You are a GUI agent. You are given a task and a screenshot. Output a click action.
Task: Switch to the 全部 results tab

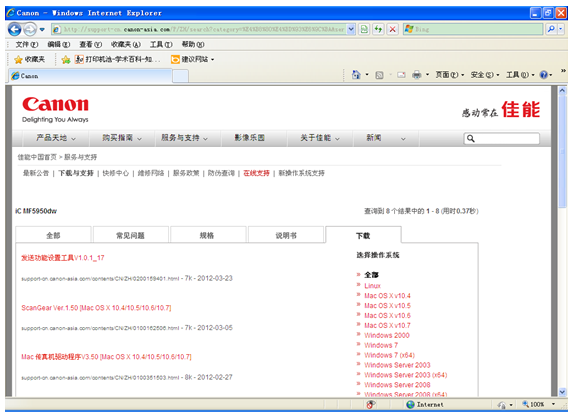pos(53,235)
